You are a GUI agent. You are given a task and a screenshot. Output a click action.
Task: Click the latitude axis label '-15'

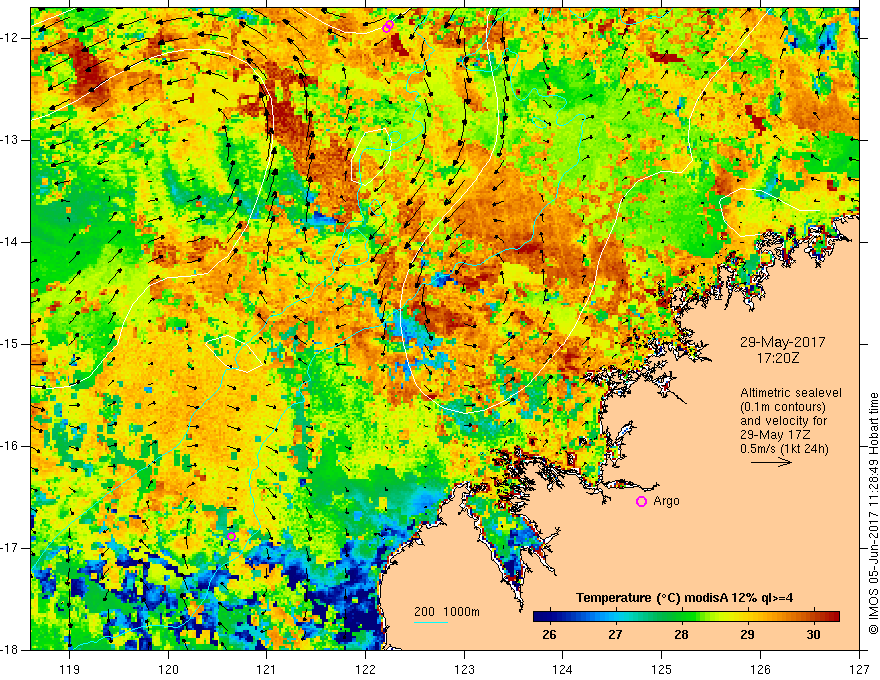click(x=12, y=344)
